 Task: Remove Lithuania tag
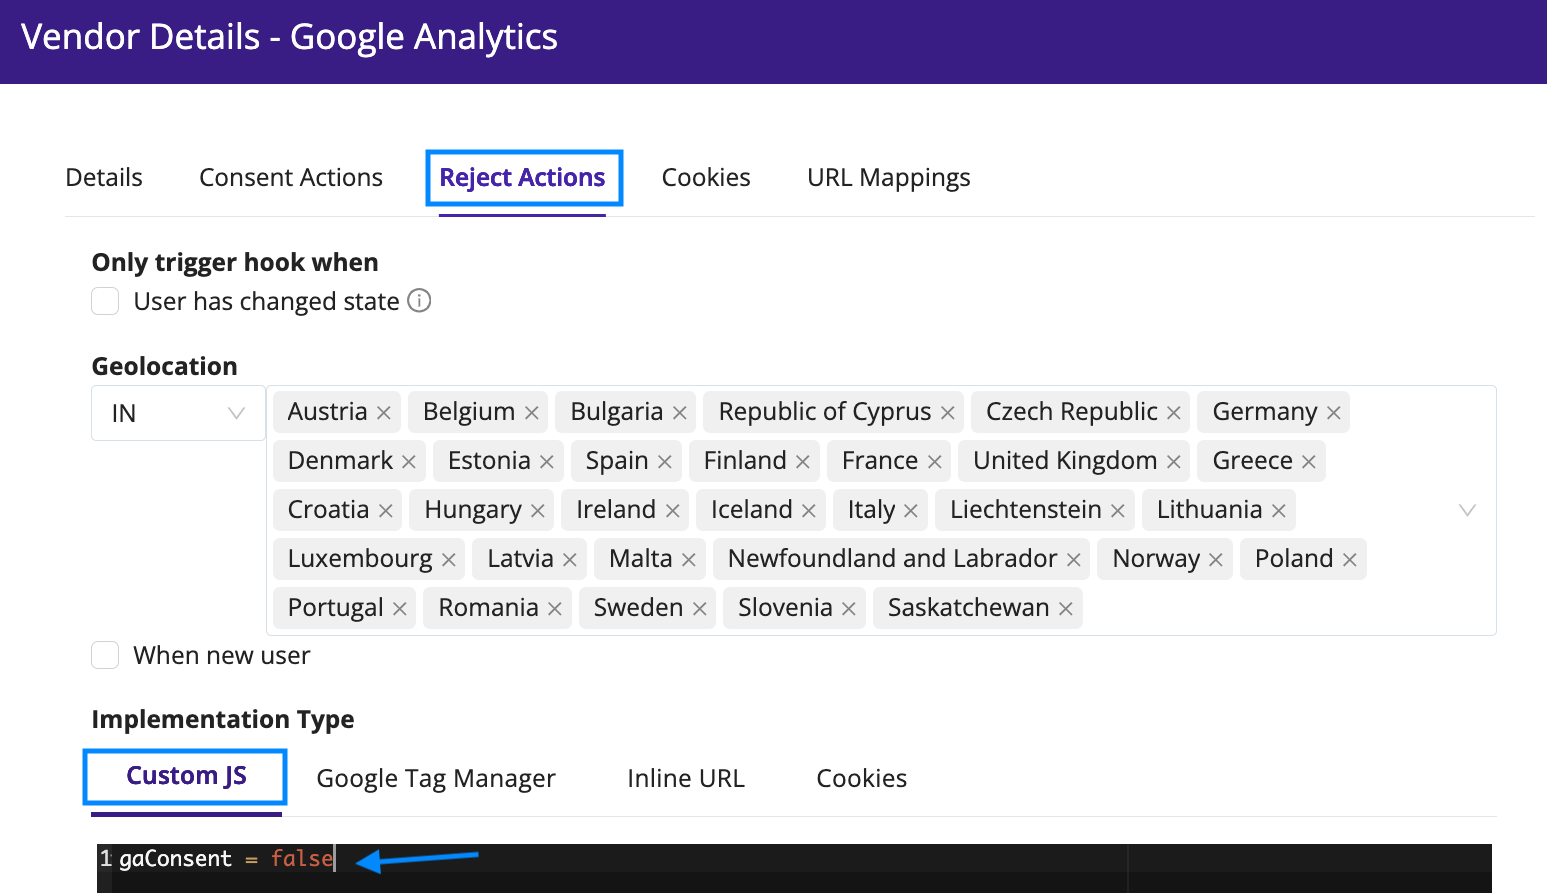pos(1279,510)
